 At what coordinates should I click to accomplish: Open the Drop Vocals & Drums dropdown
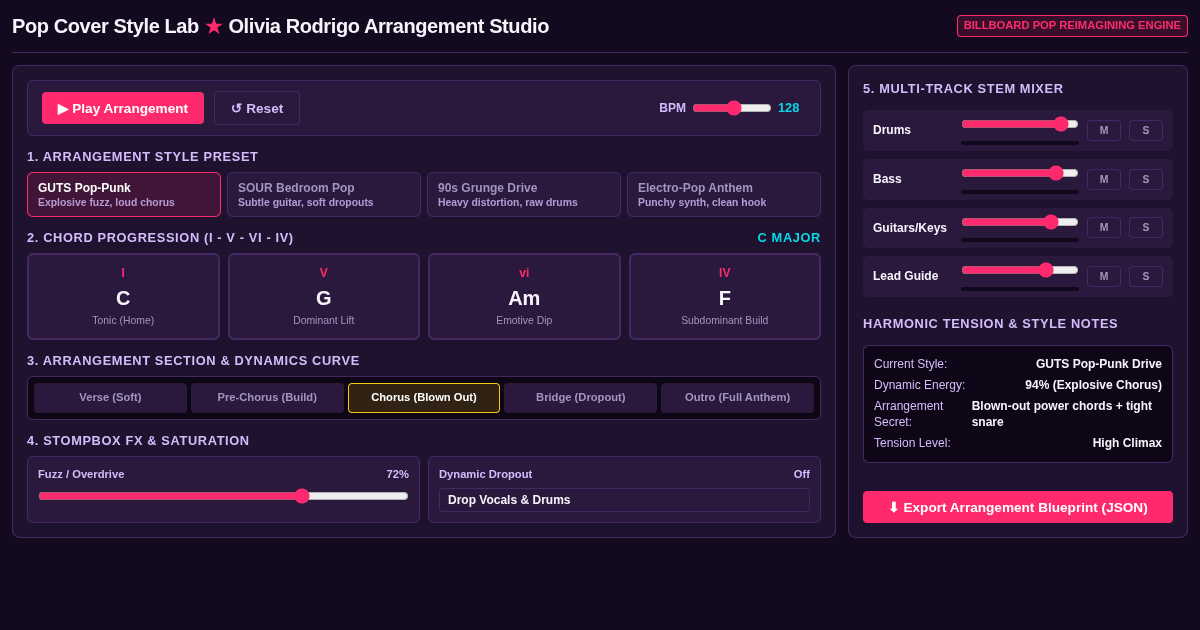click(624, 500)
